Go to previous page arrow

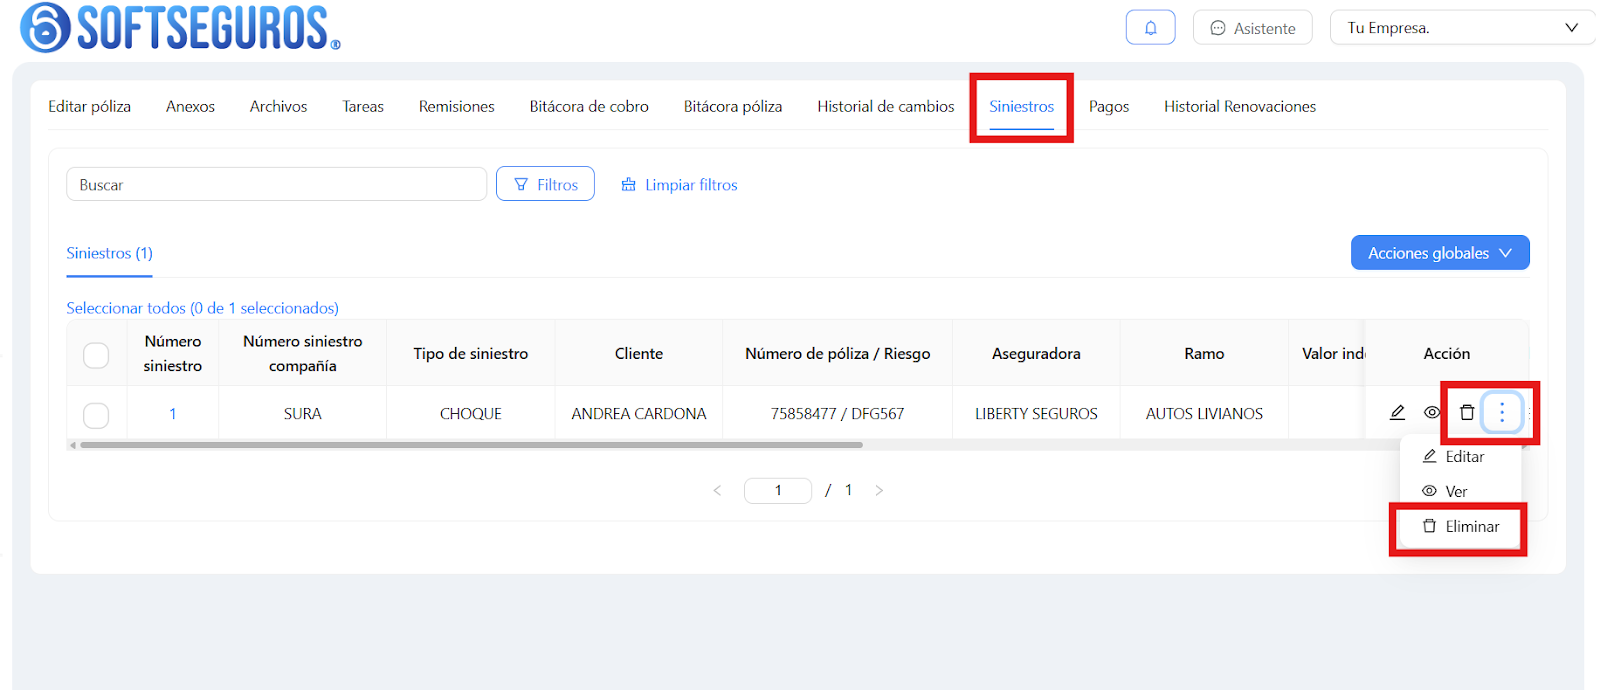(x=717, y=490)
